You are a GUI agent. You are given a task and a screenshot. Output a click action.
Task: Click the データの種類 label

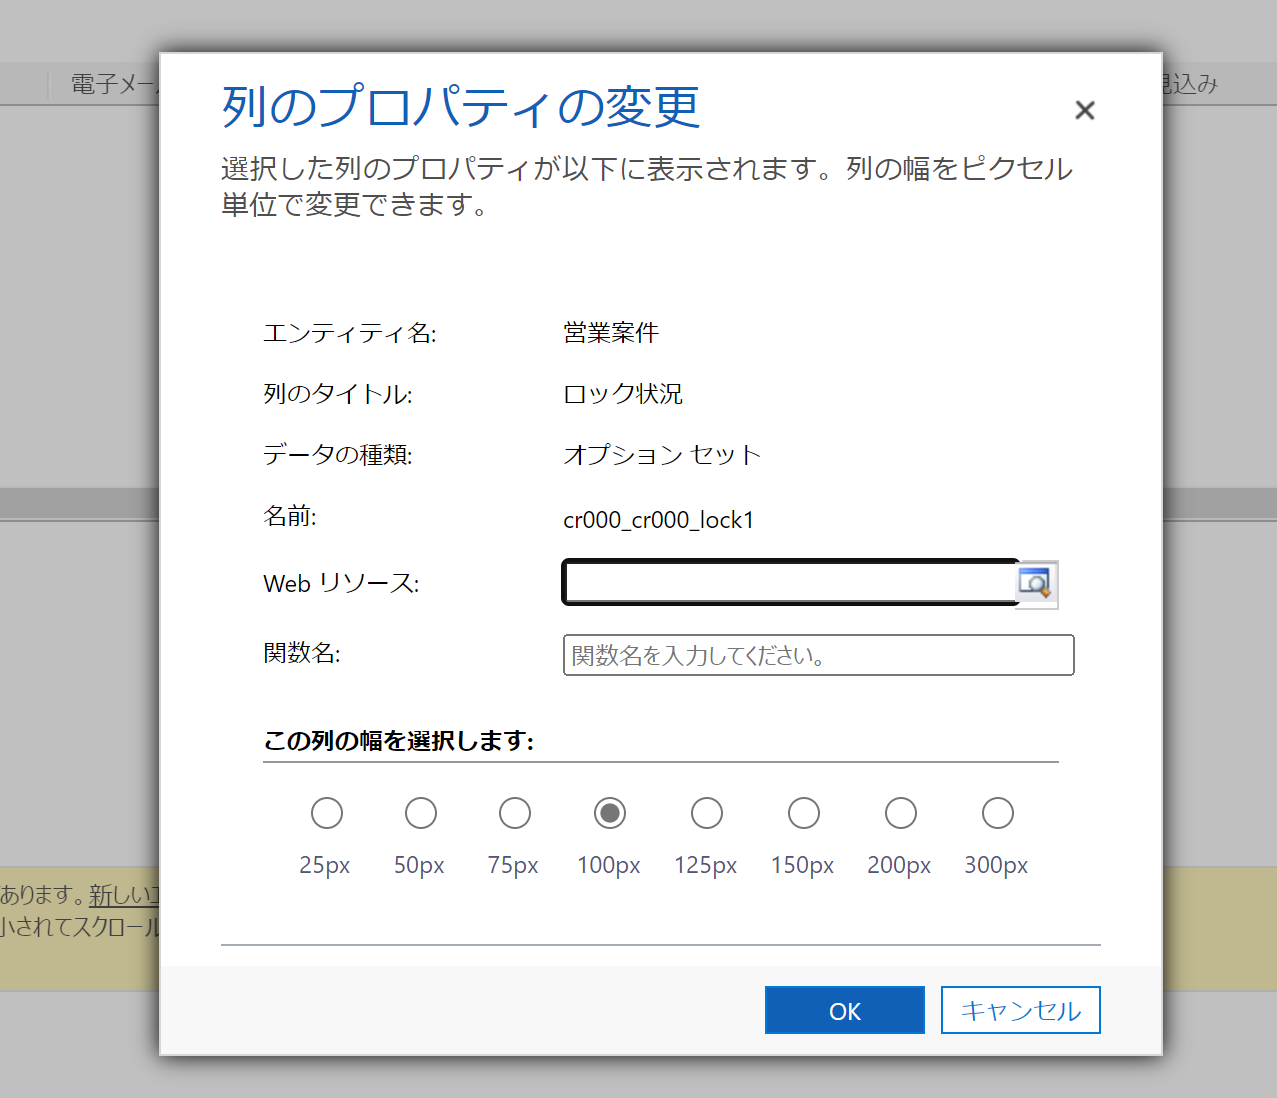[338, 455]
